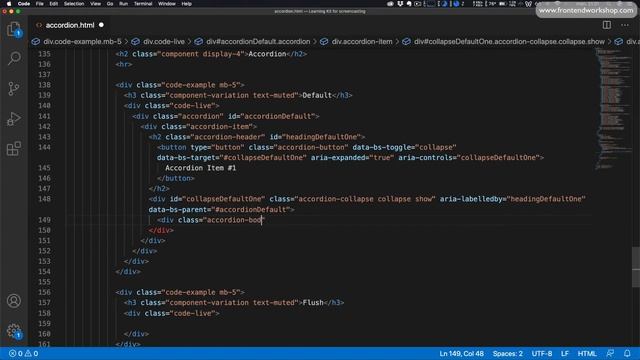Viewport: 640px width, 360px height.
Task: Click the errors and warnings status indicator
Action: pos(24,353)
